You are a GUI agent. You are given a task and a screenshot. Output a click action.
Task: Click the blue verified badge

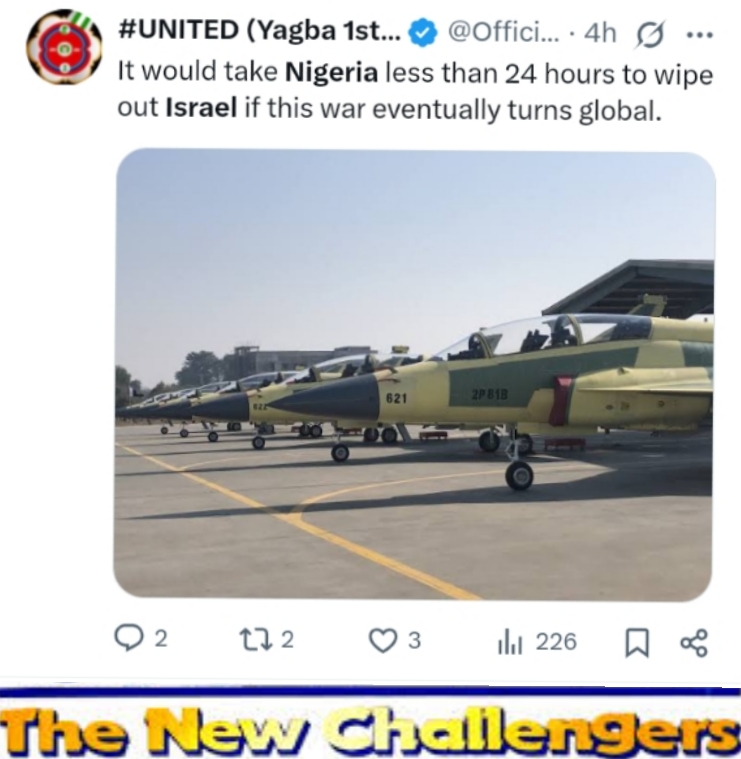click(423, 32)
